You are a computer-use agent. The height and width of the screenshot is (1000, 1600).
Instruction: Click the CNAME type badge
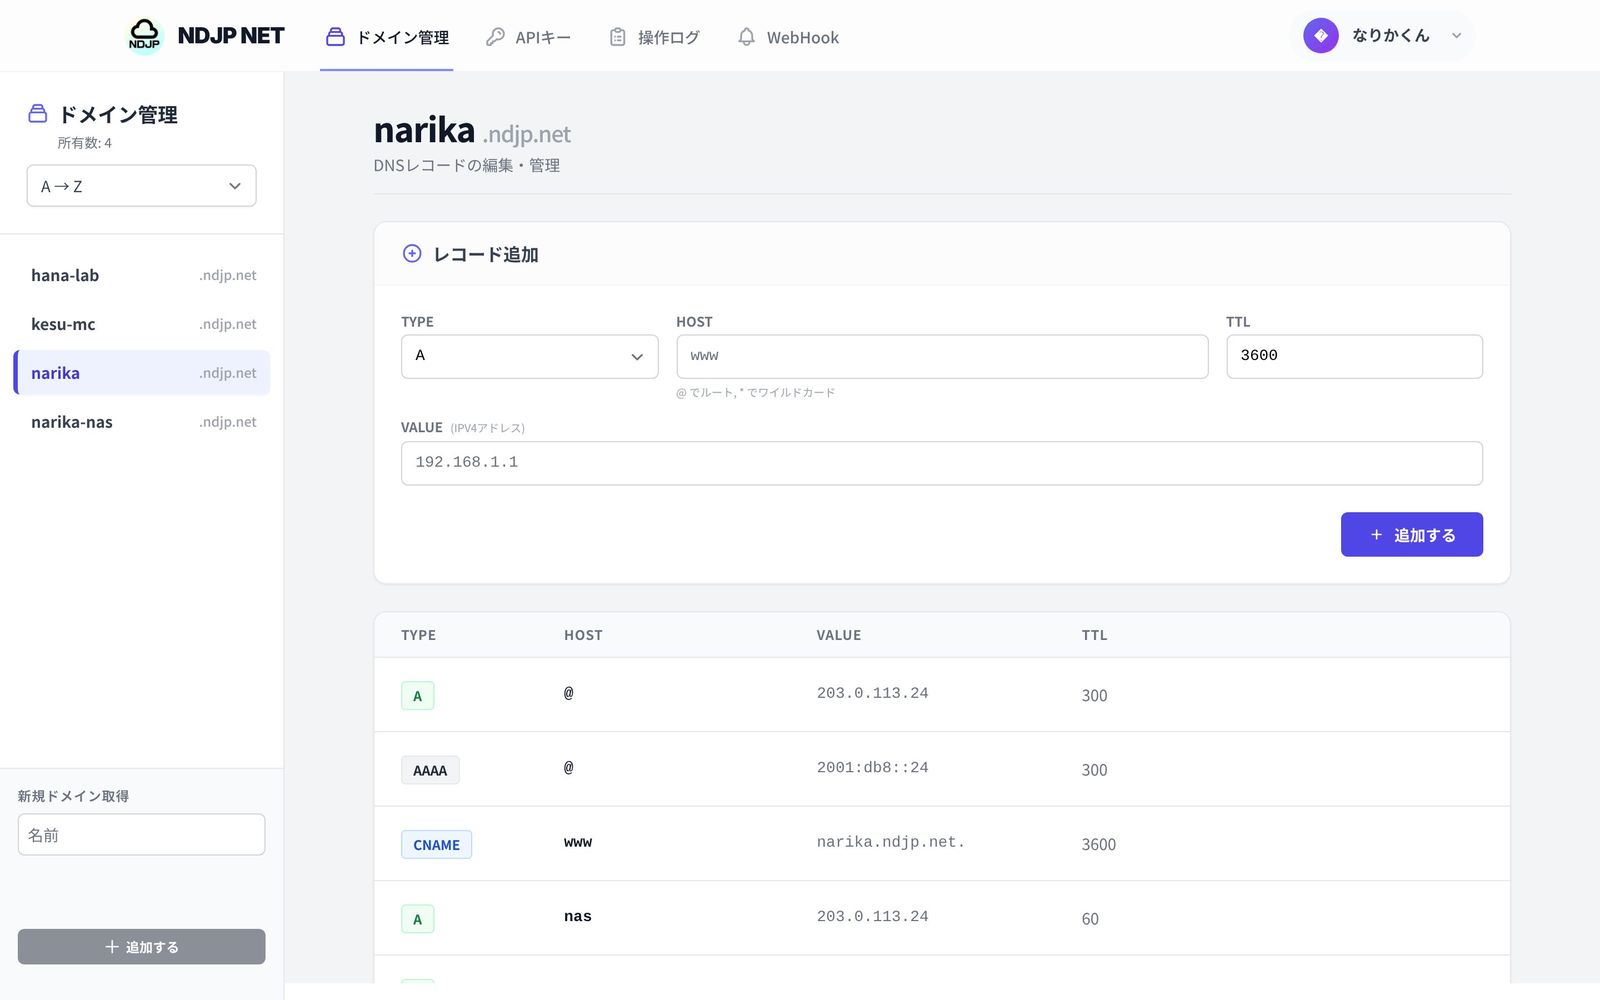tap(436, 844)
